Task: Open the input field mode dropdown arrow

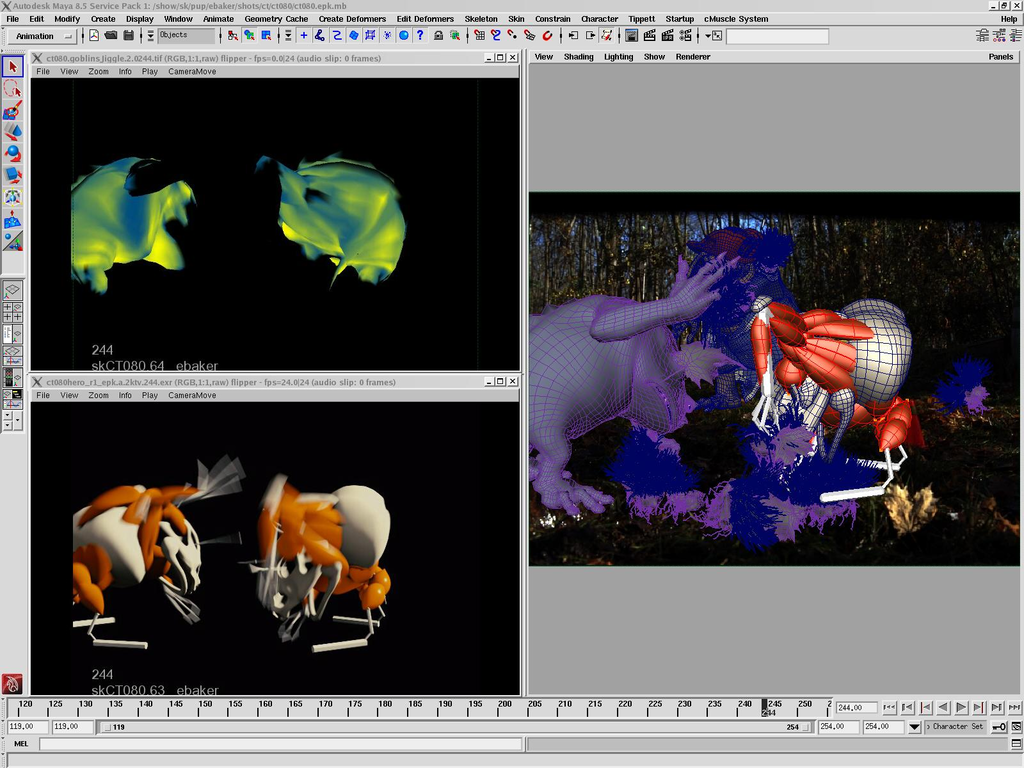Action: (x=708, y=36)
